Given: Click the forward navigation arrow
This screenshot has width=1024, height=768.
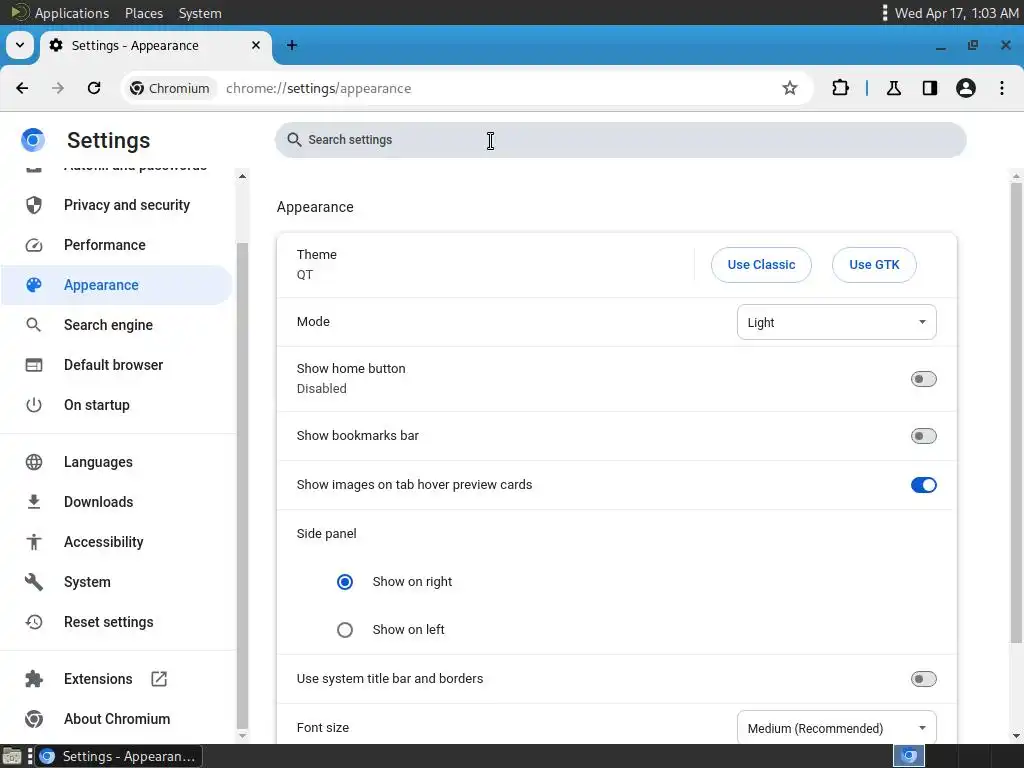Looking at the screenshot, I should pyautogui.click(x=58, y=88).
